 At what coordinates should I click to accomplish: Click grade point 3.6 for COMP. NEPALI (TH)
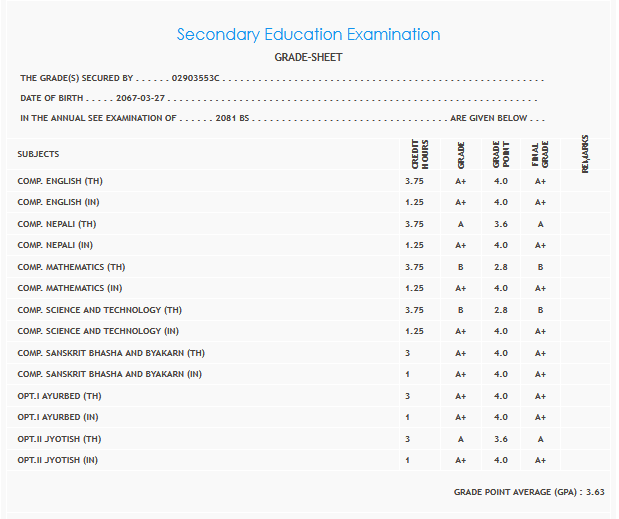point(500,224)
